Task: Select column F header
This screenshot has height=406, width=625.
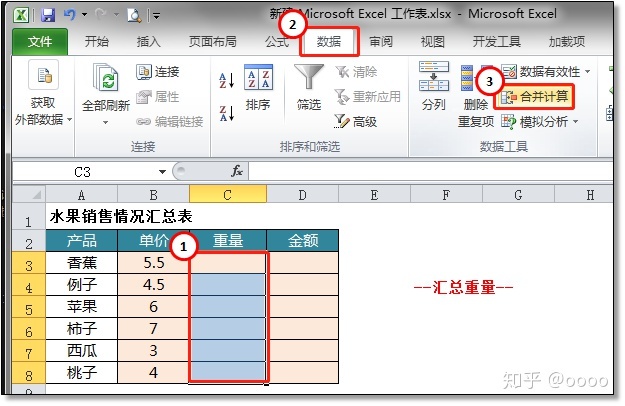Action: coord(446,195)
